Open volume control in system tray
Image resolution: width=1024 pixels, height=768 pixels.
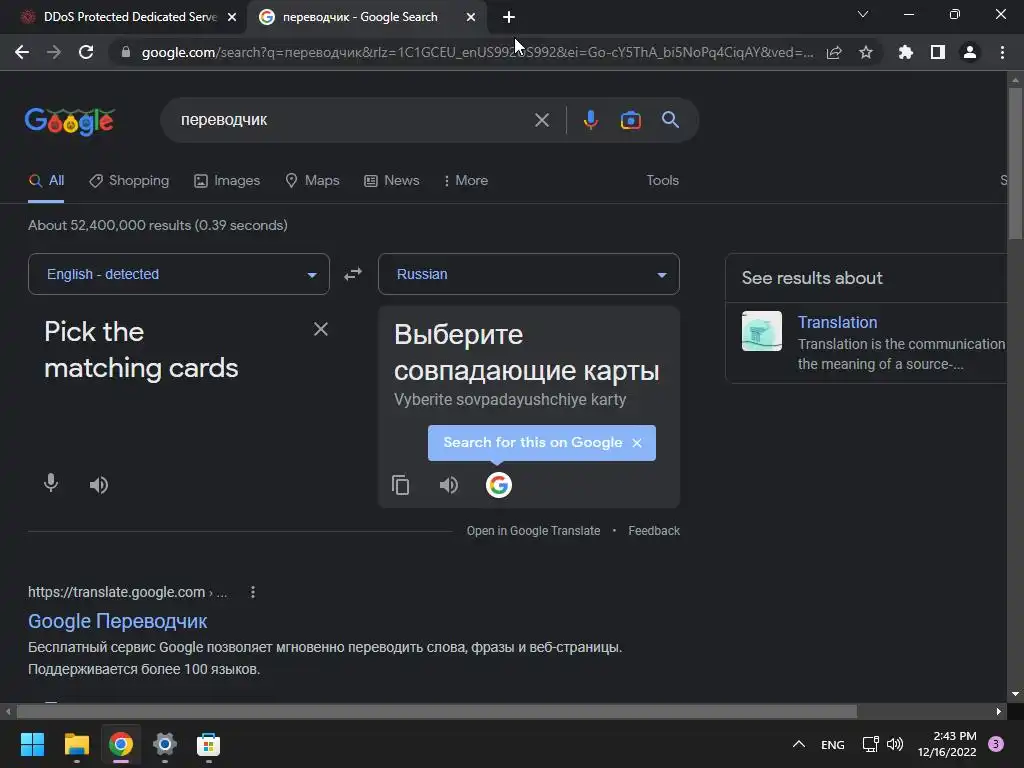point(895,744)
